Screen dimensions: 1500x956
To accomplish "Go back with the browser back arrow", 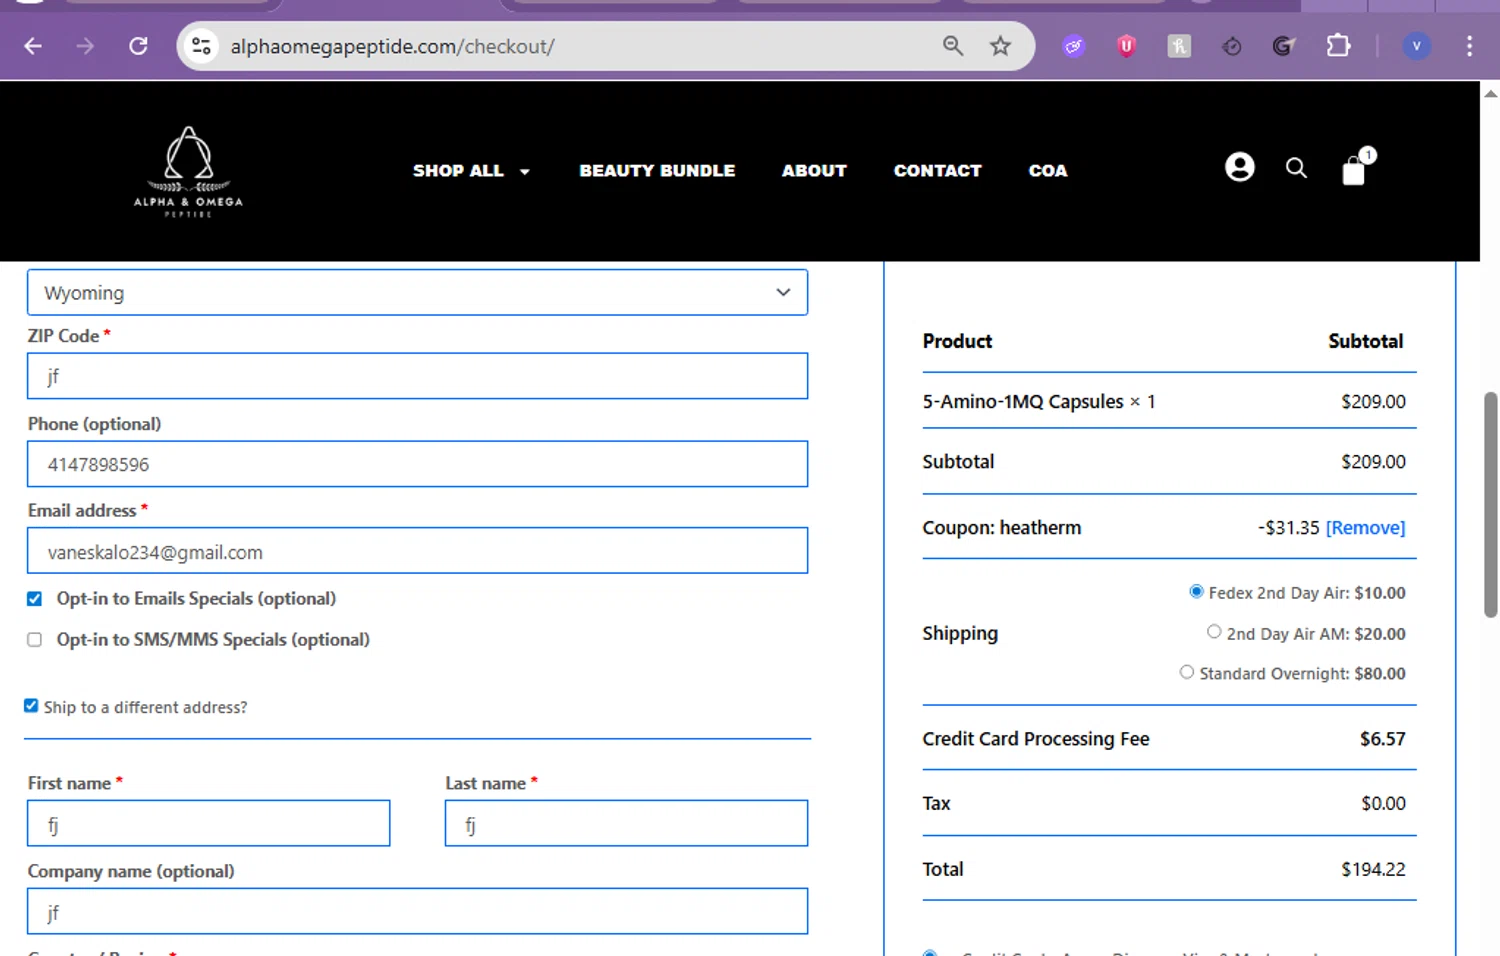I will click(x=33, y=46).
